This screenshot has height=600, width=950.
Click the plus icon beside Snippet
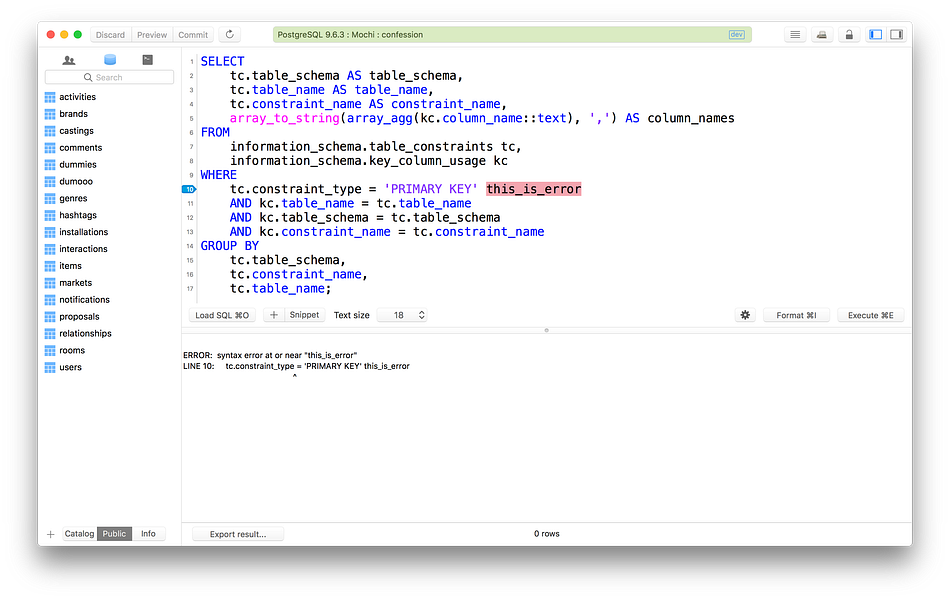(274, 315)
